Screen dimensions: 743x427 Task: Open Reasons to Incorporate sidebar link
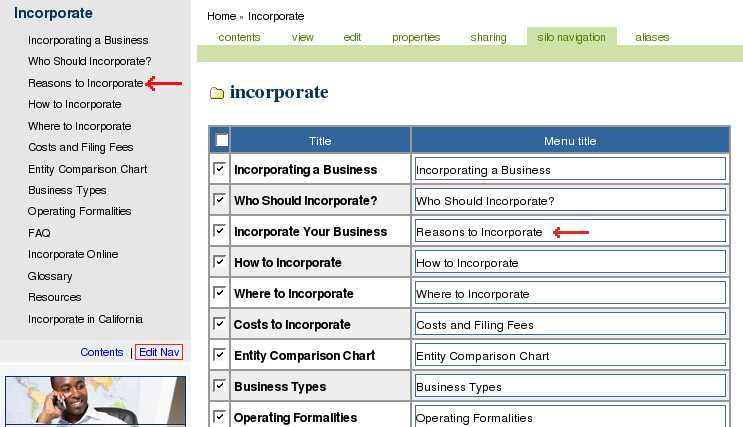point(85,83)
